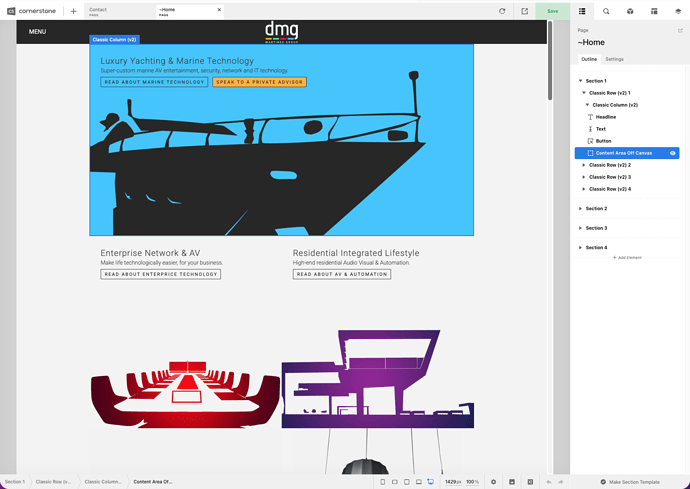Viewport: 690px width, 489px height.
Task: Collapse Classic Column (v2) in outline
Action: click(x=587, y=105)
